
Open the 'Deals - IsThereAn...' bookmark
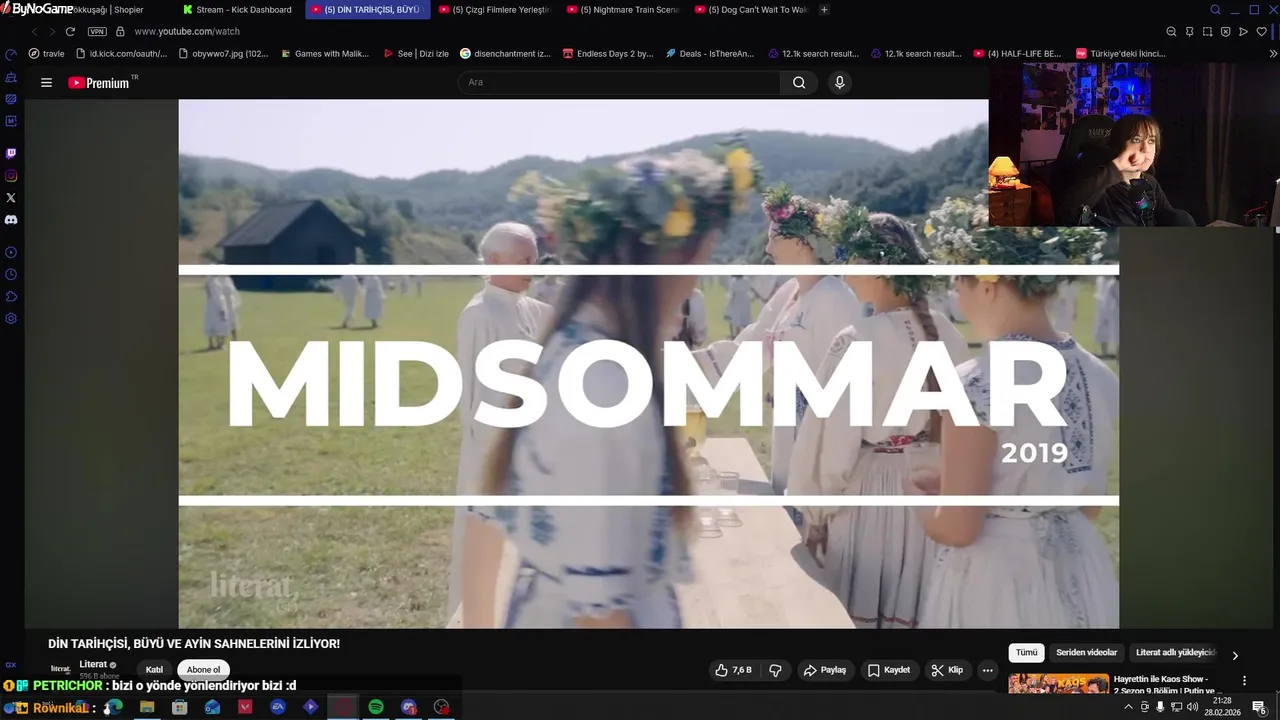pos(710,54)
